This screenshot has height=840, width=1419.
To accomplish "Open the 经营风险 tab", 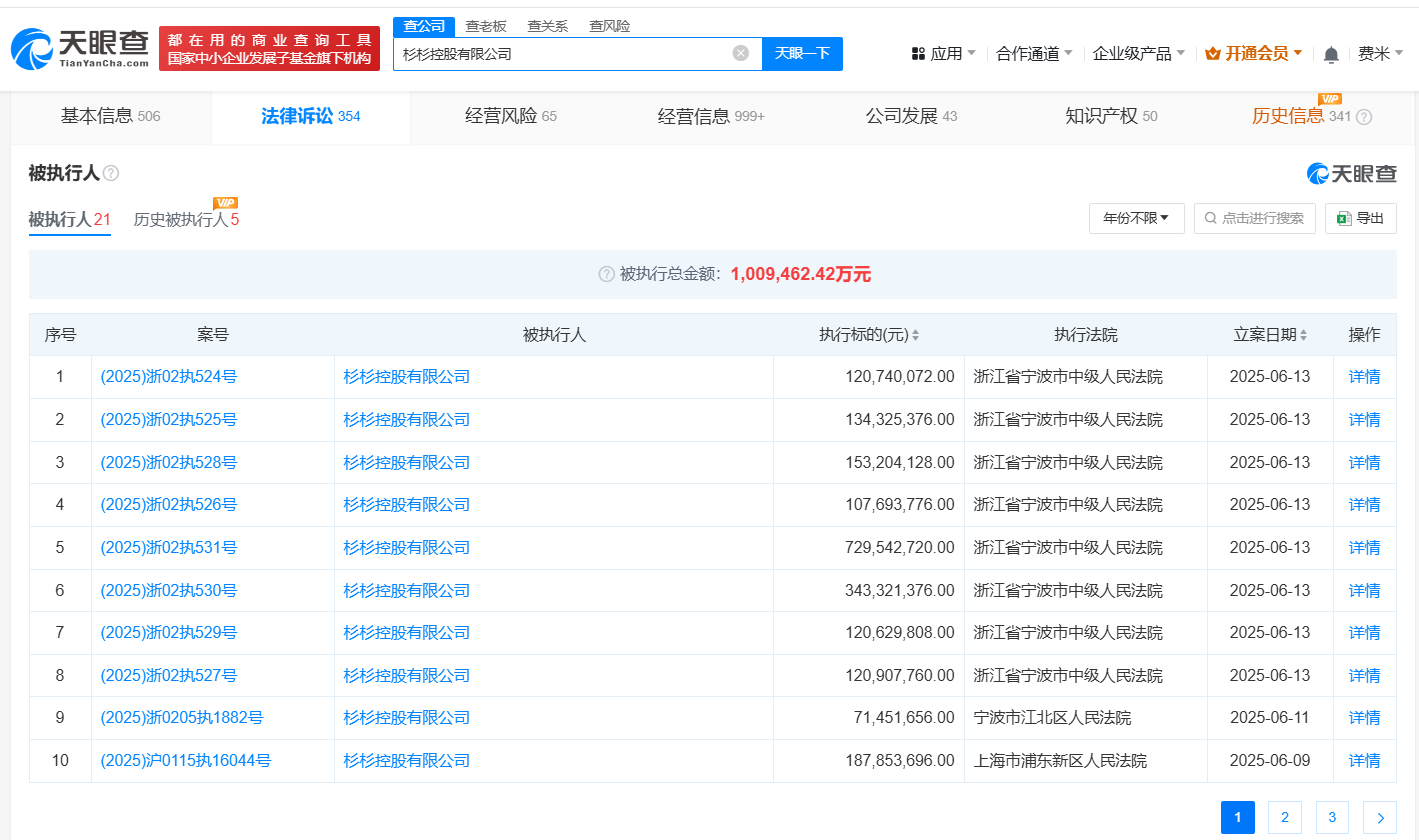I will pyautogui.click(x=511, y=116).
